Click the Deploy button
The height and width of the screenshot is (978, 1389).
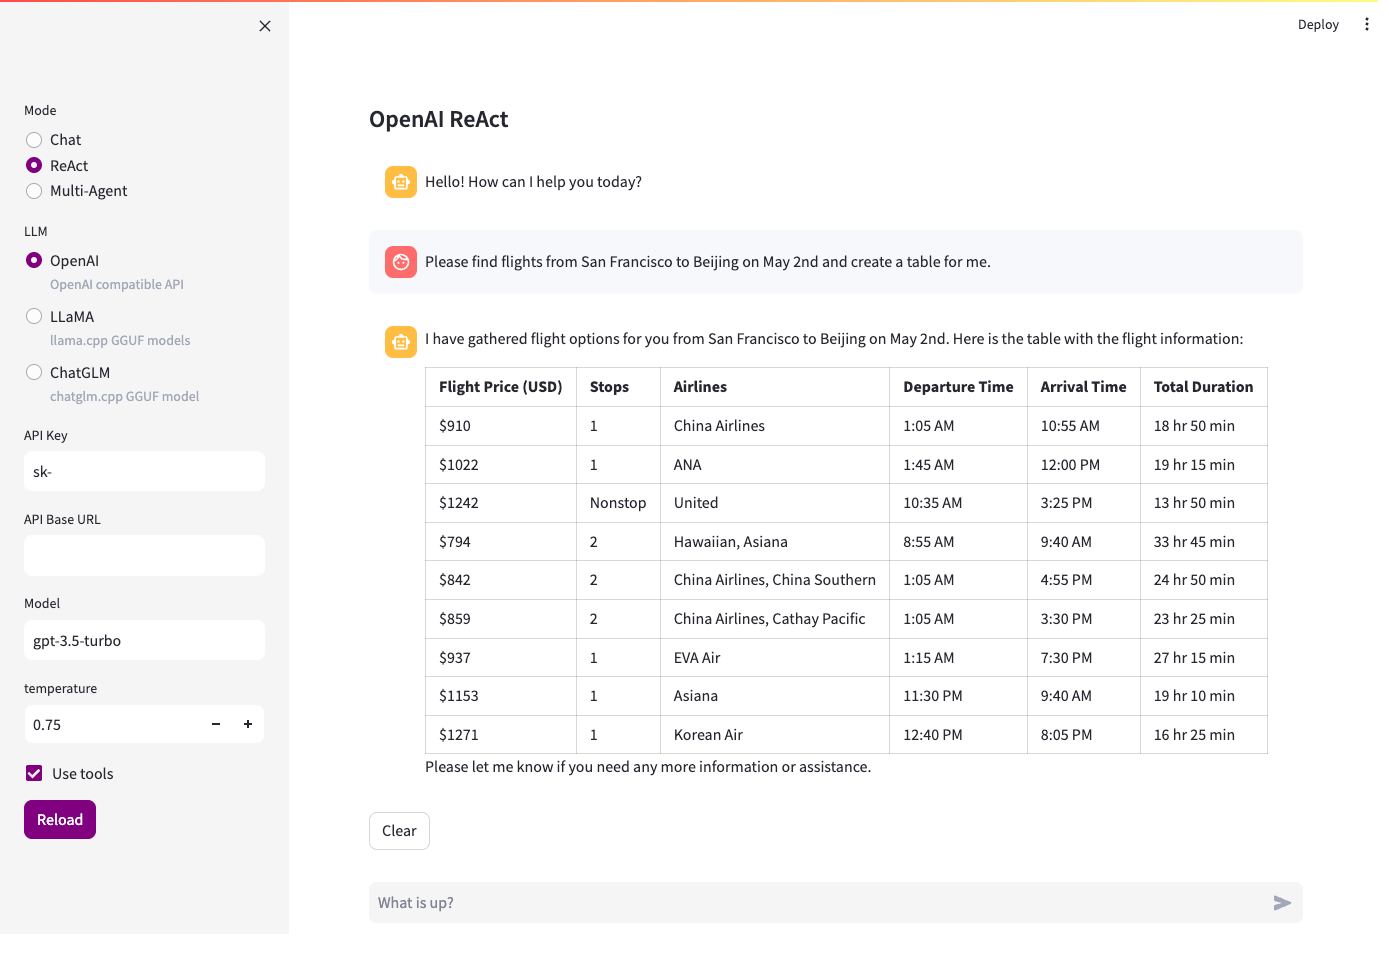(1318, 24)
